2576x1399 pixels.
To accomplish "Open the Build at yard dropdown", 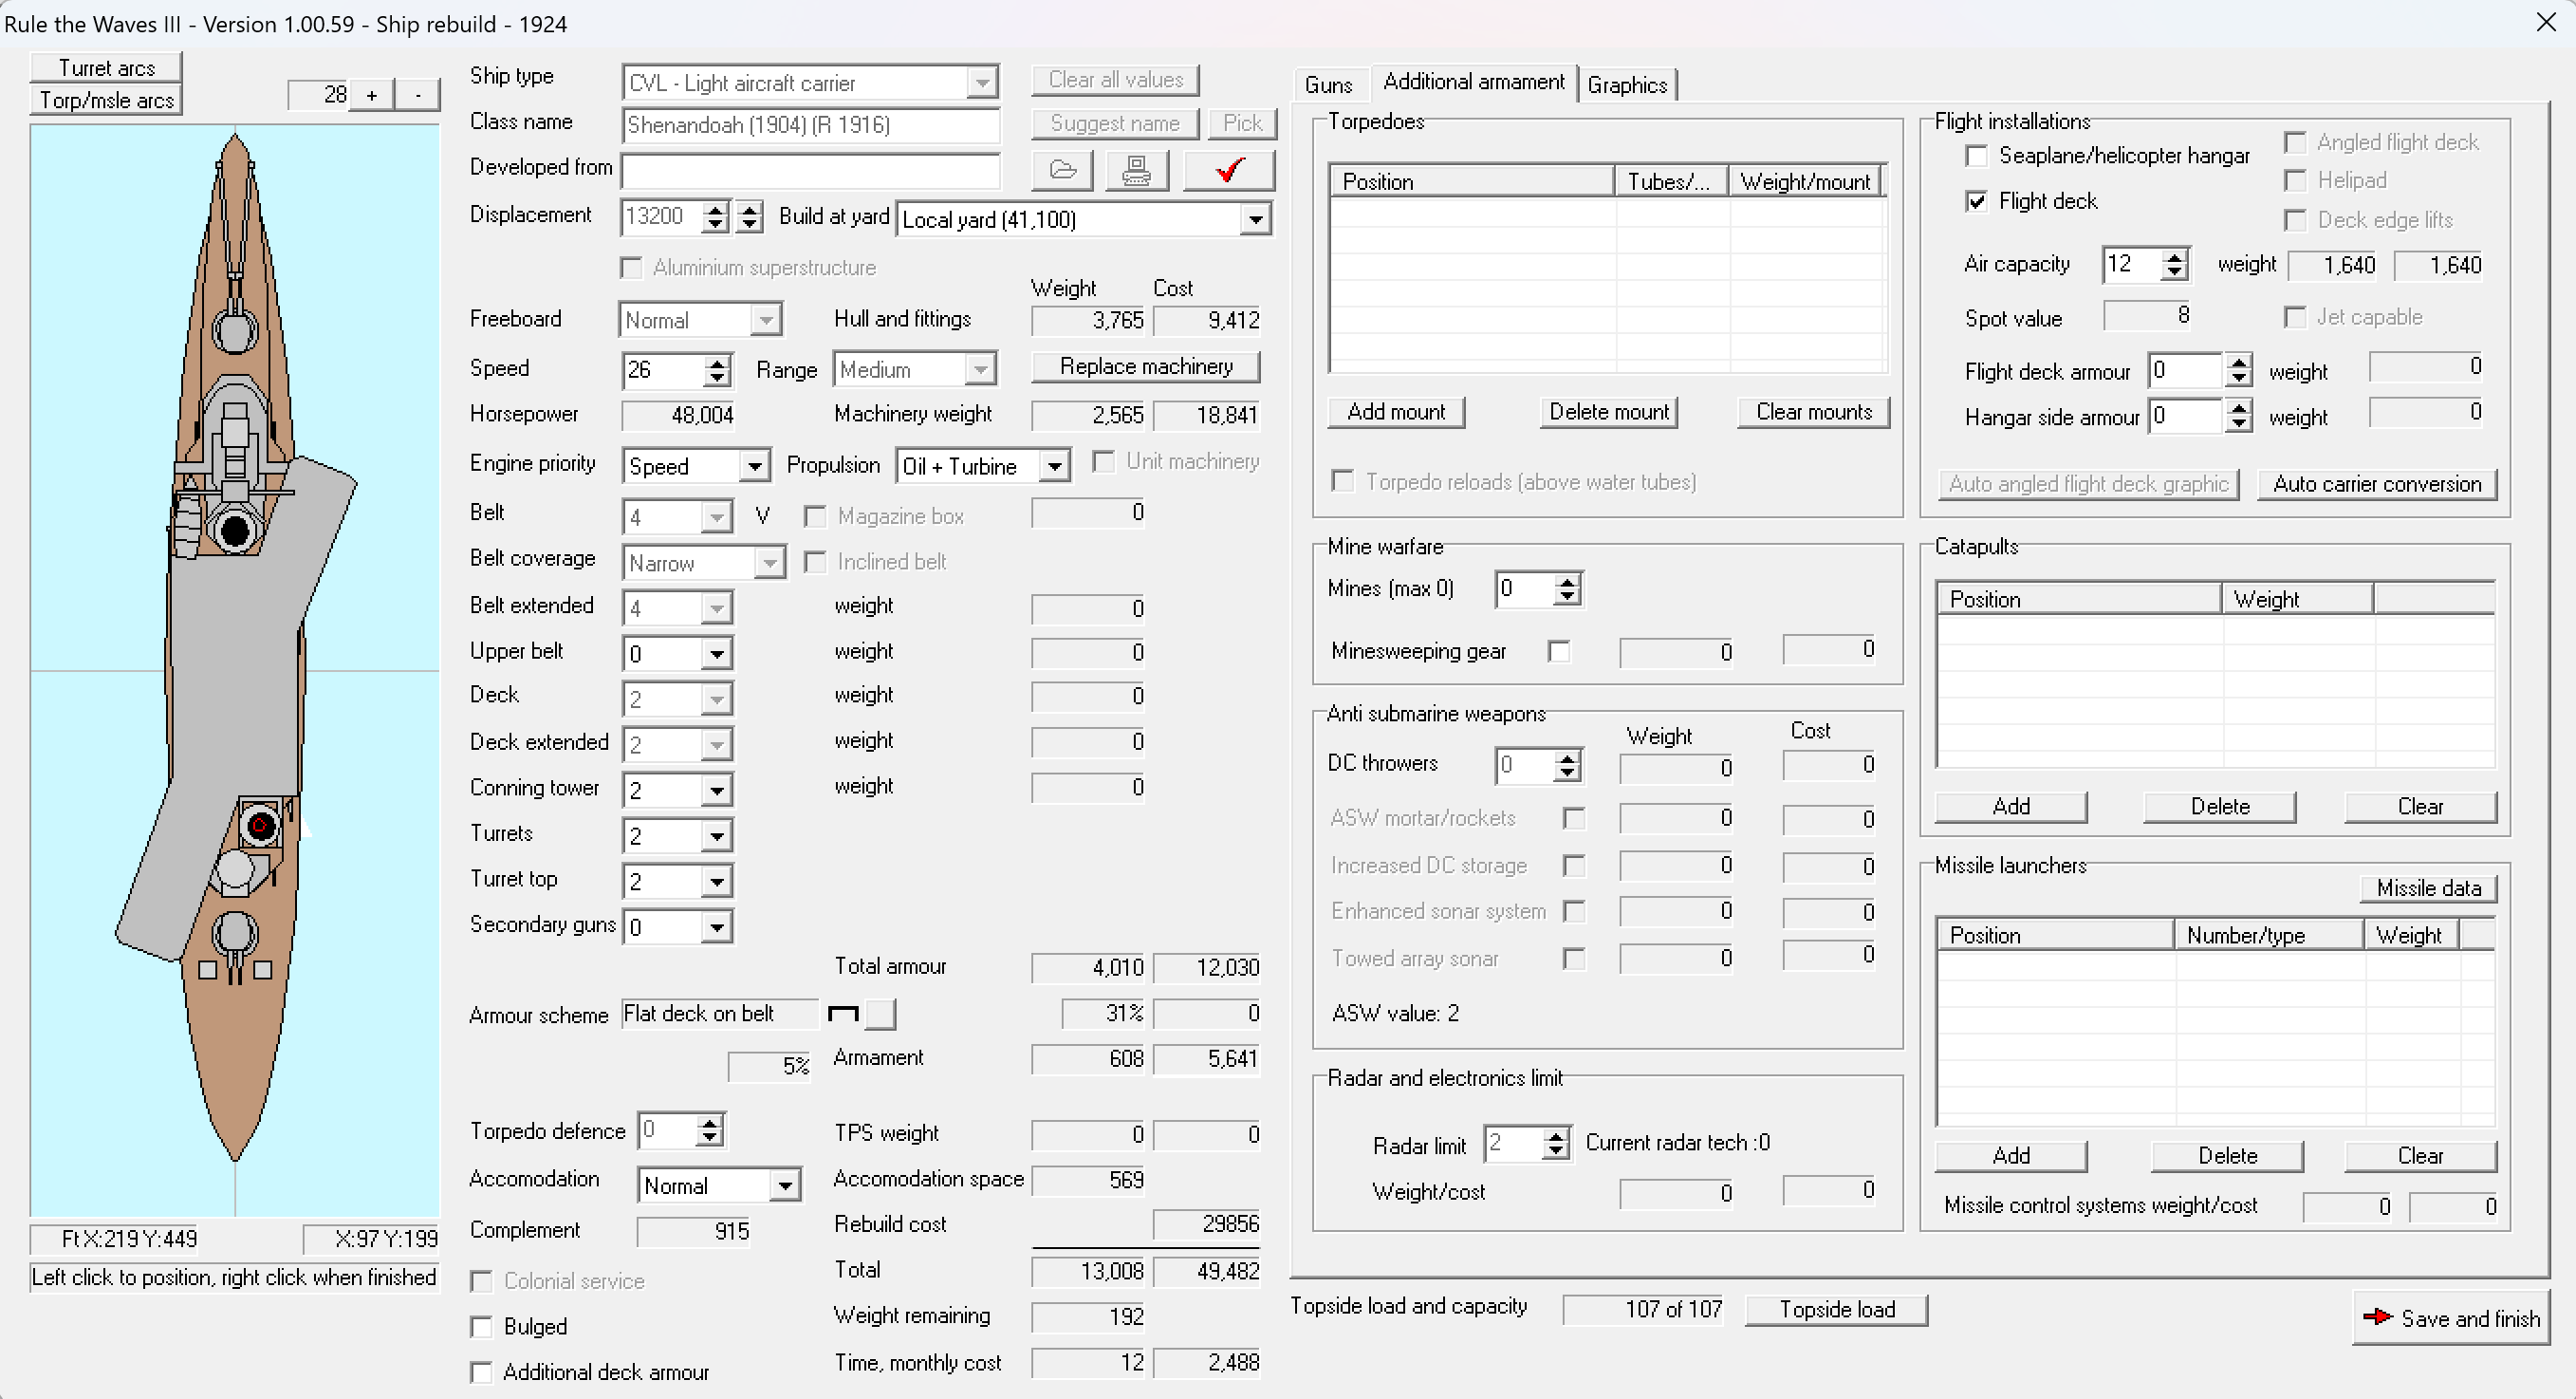I will 1255,219.
